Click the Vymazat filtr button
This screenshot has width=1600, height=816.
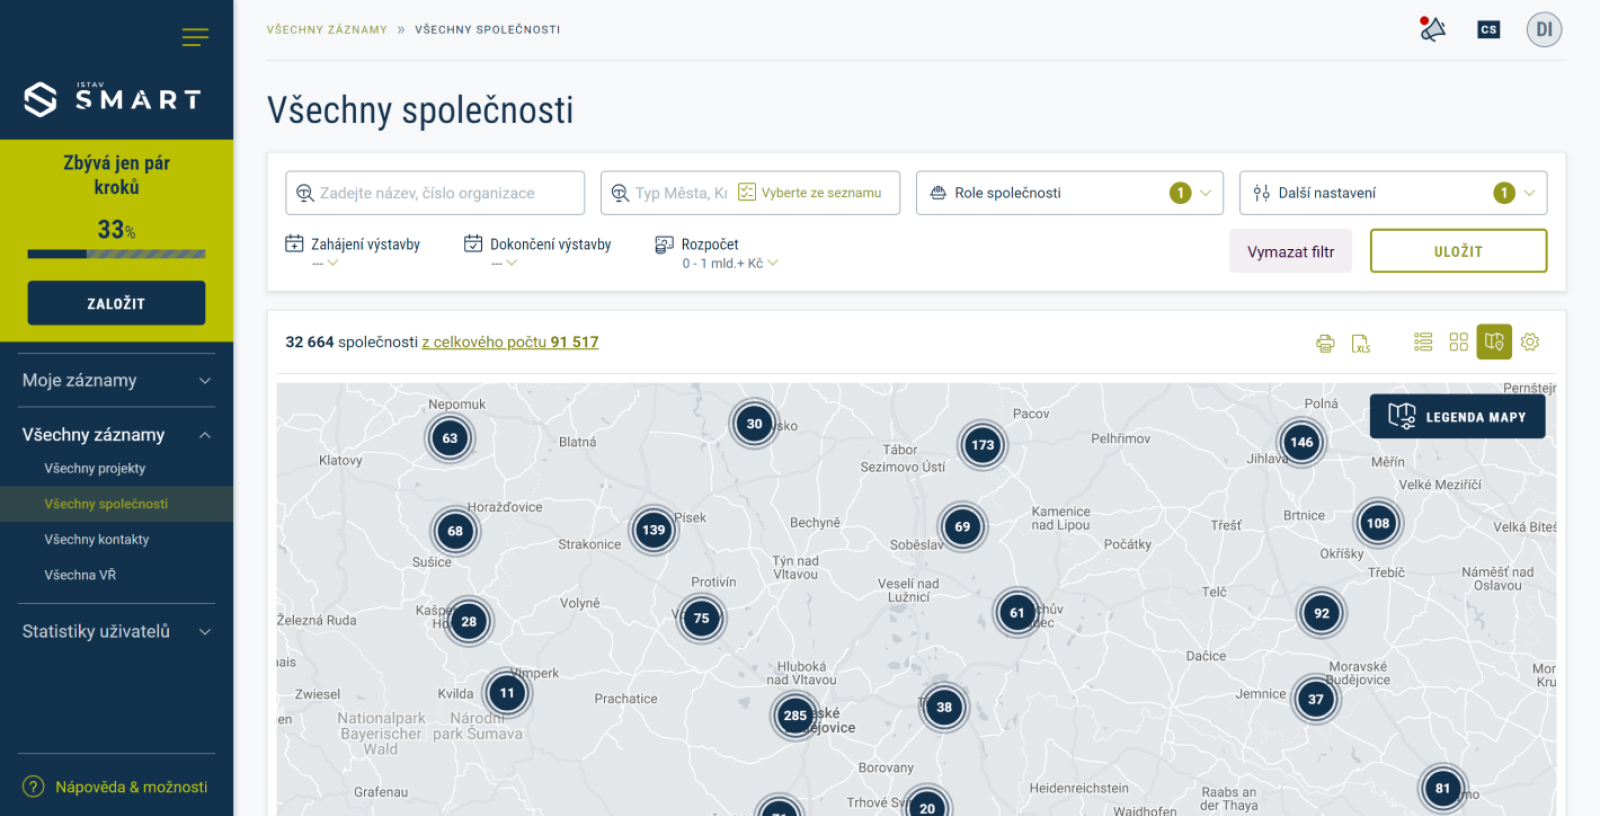click(x=1290, y=252)
